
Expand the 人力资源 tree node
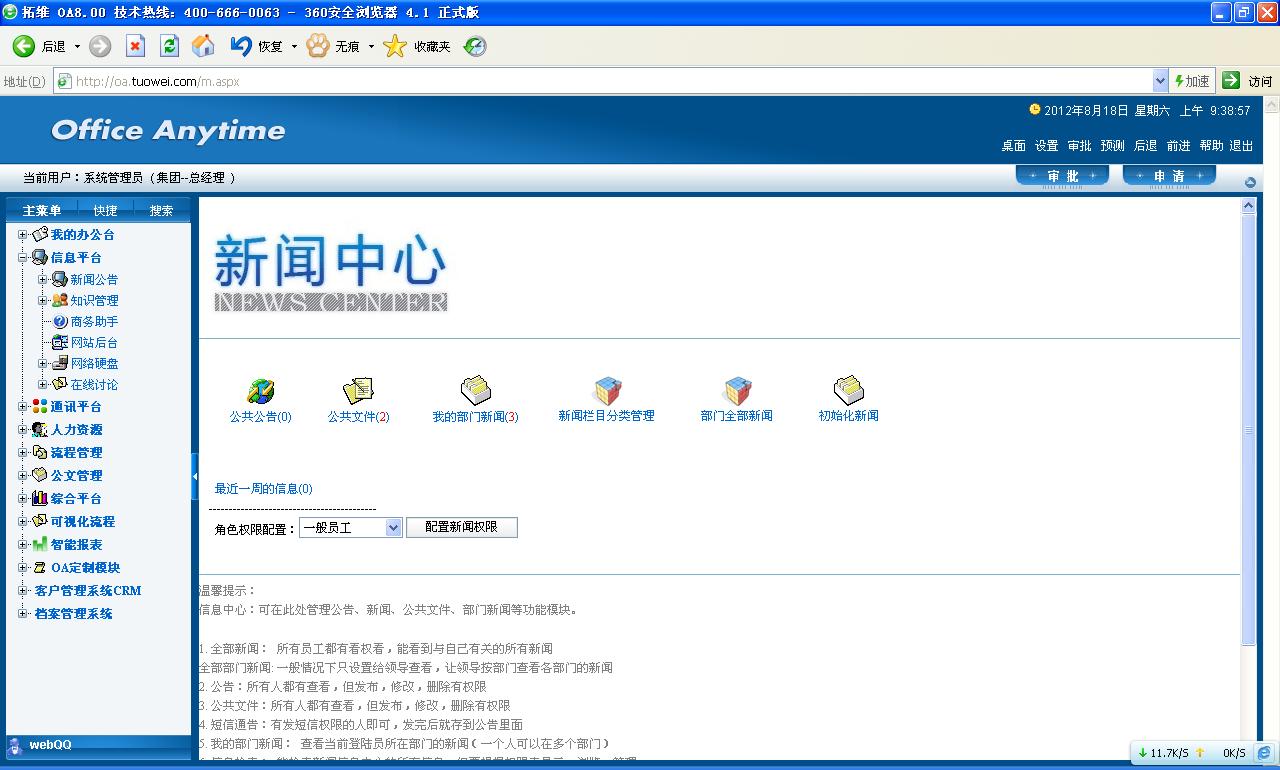tap(23, 430)
